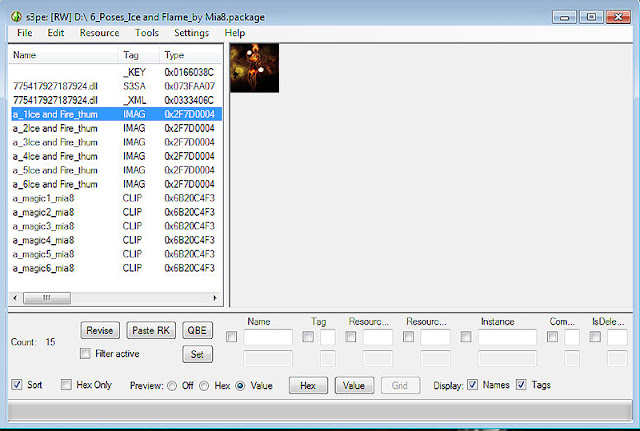
Task: Click the list's left scroll arrow
Action: [15, 298]
